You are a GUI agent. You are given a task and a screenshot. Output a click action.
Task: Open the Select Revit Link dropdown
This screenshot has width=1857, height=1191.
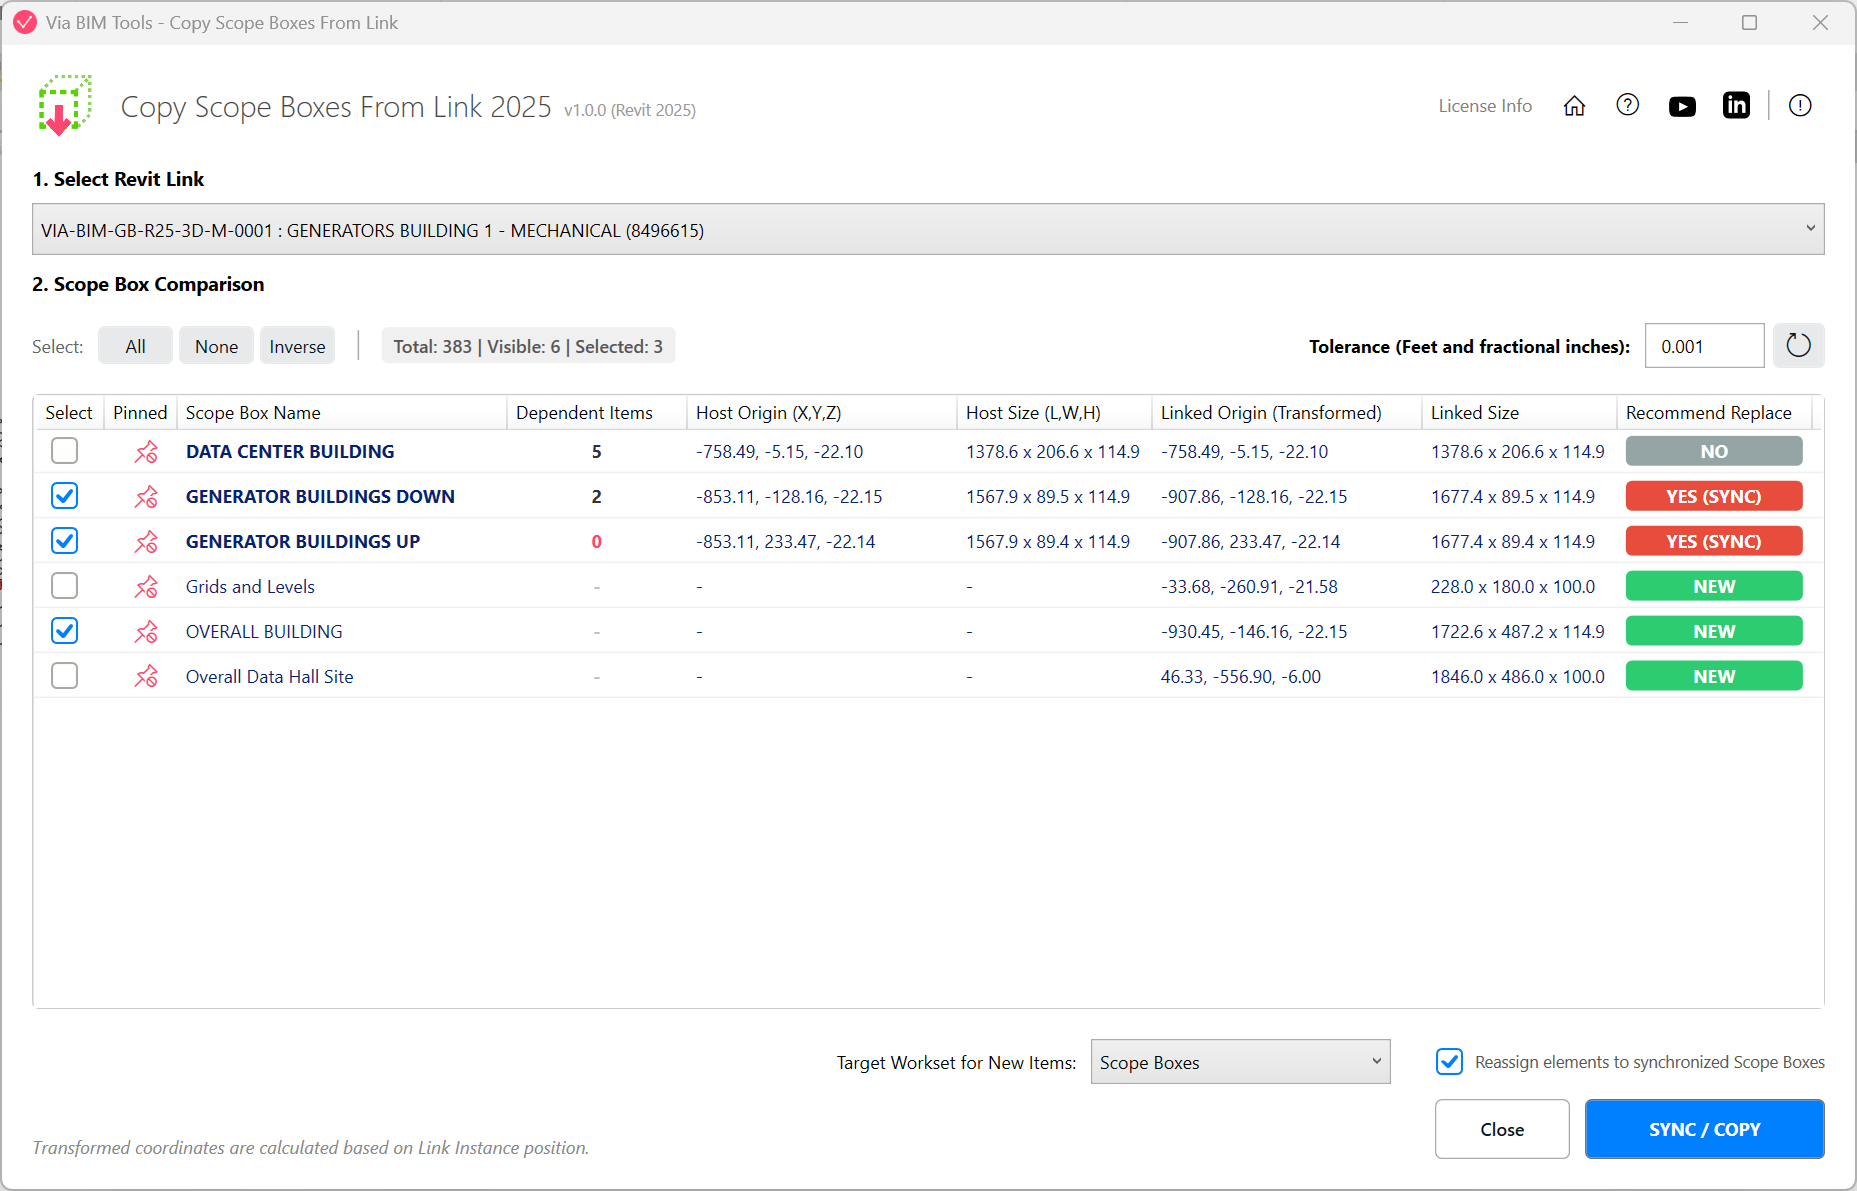[x=928, y=230]
